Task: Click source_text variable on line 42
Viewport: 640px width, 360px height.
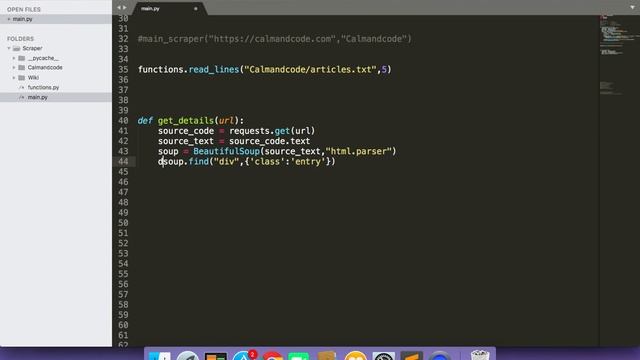Action: (186, 141)
